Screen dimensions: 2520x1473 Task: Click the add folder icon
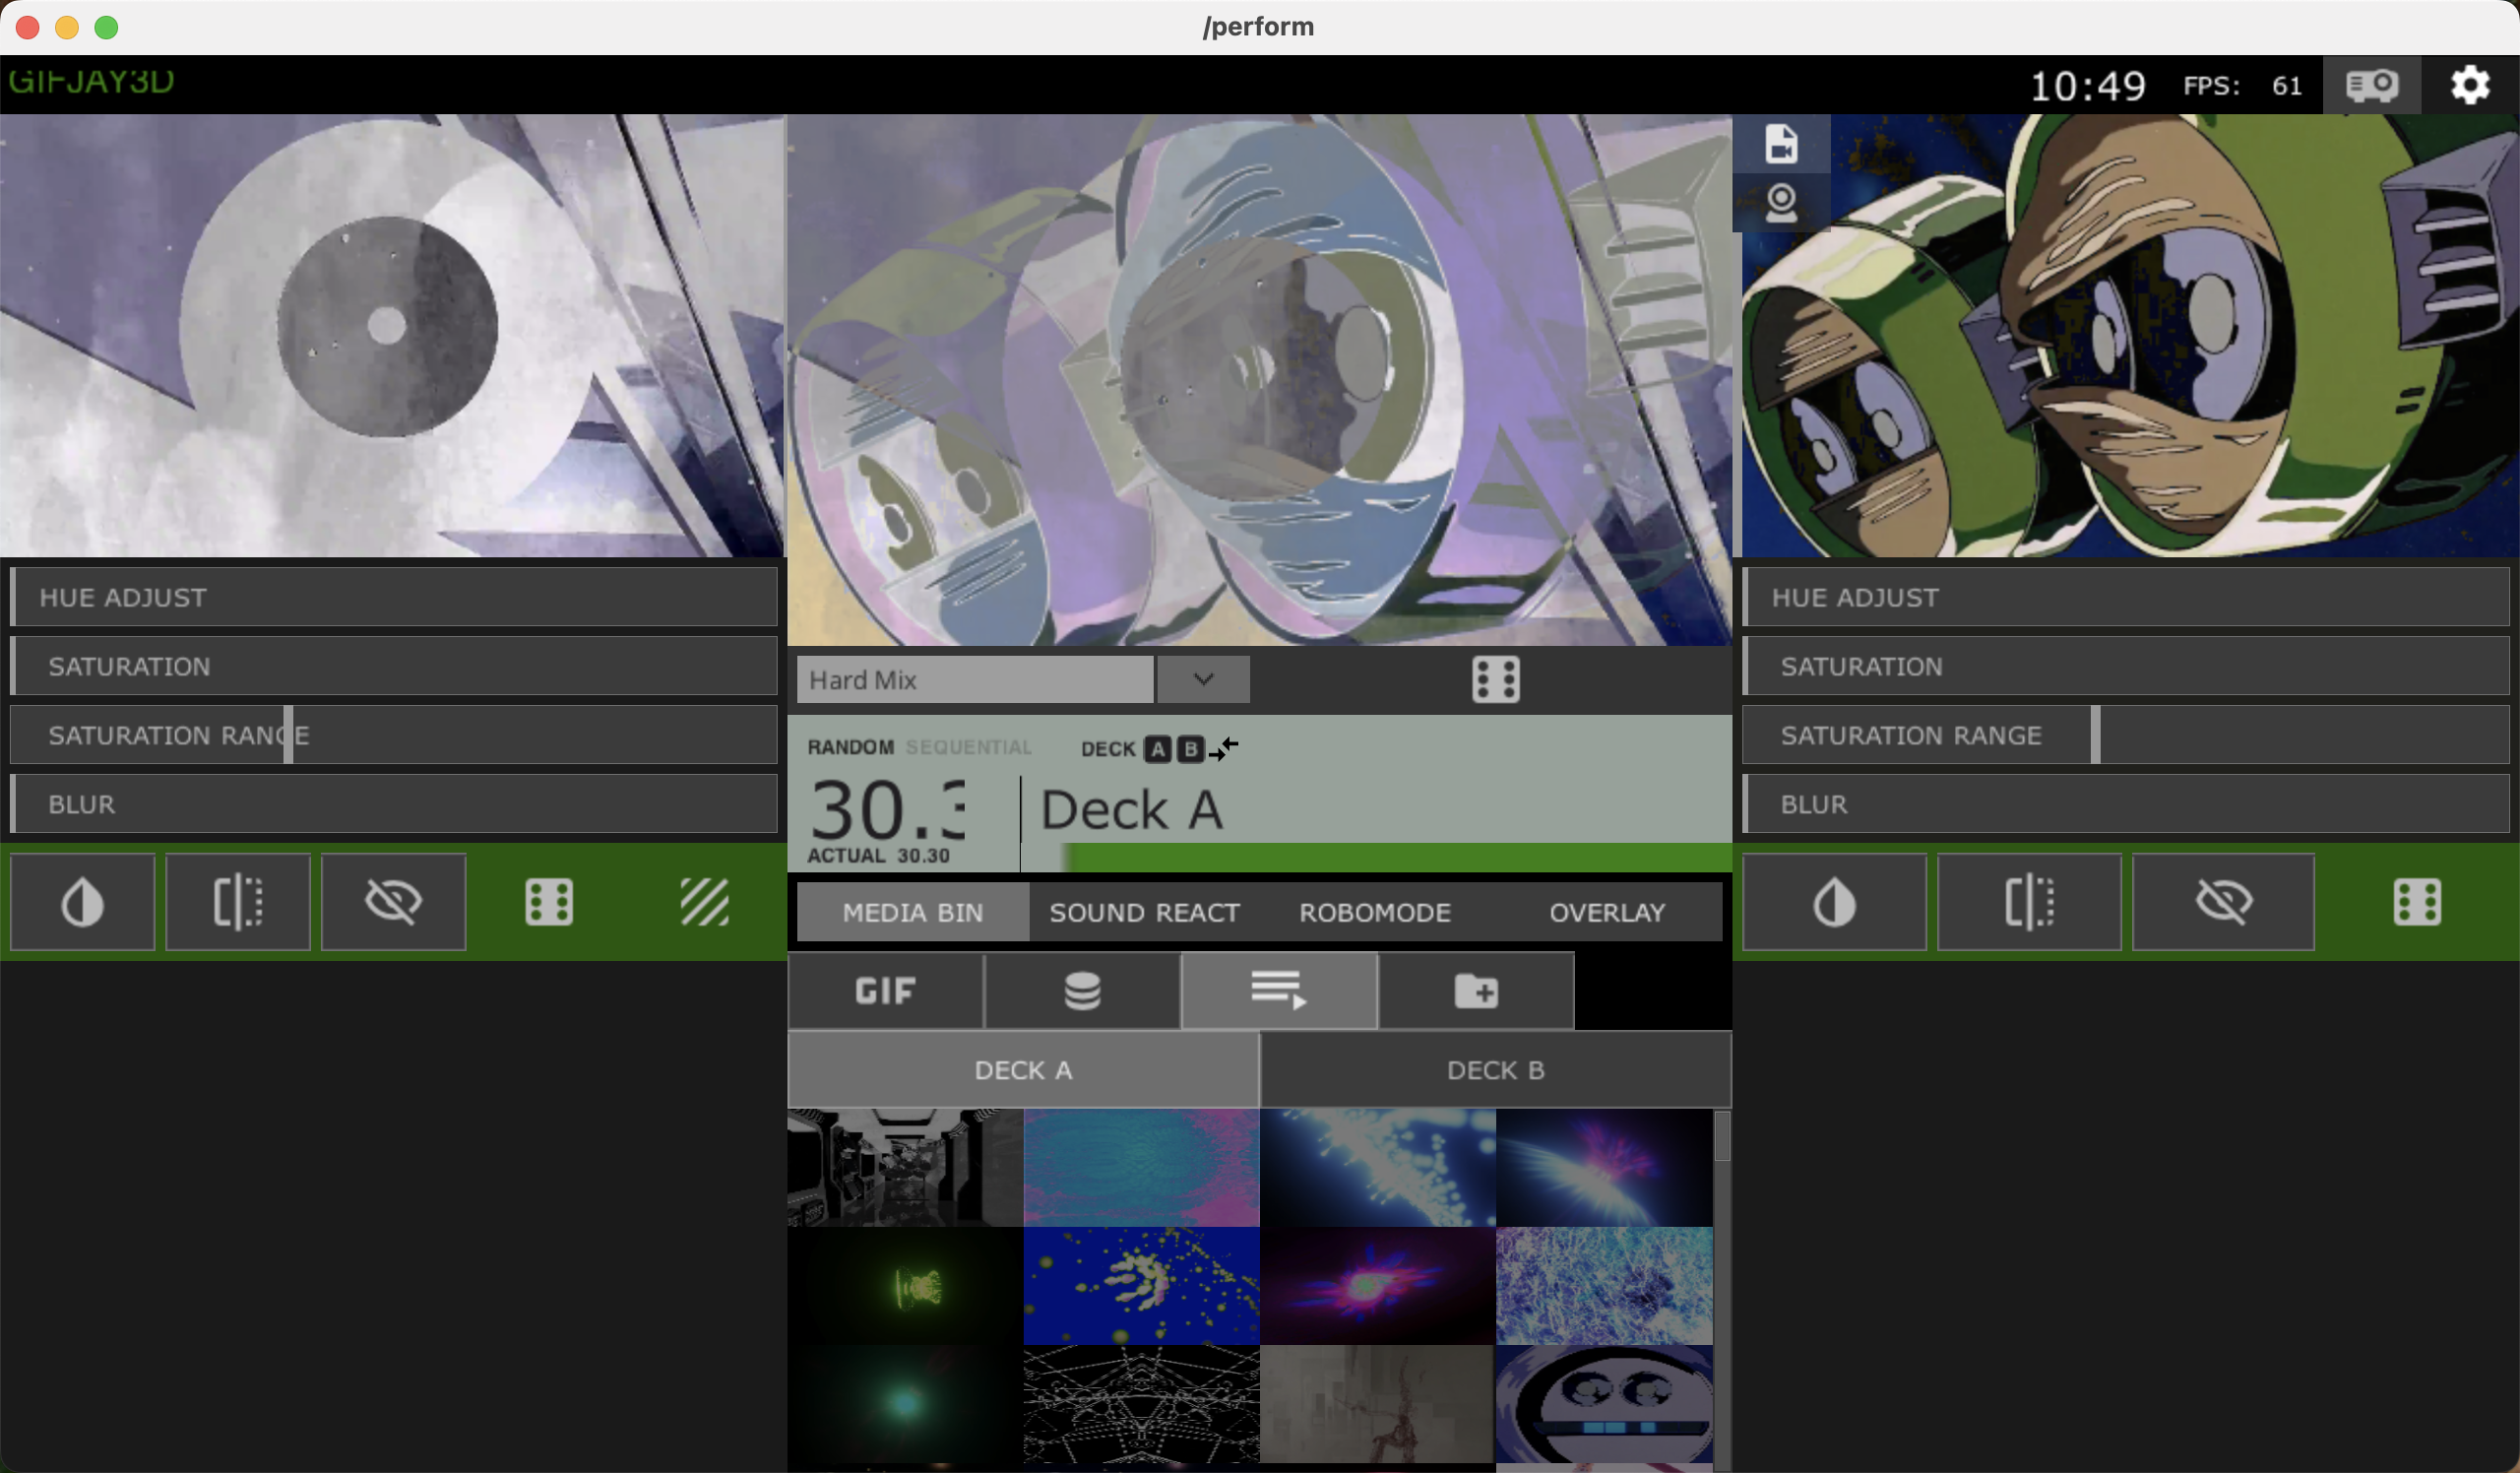pos(1475,991)
